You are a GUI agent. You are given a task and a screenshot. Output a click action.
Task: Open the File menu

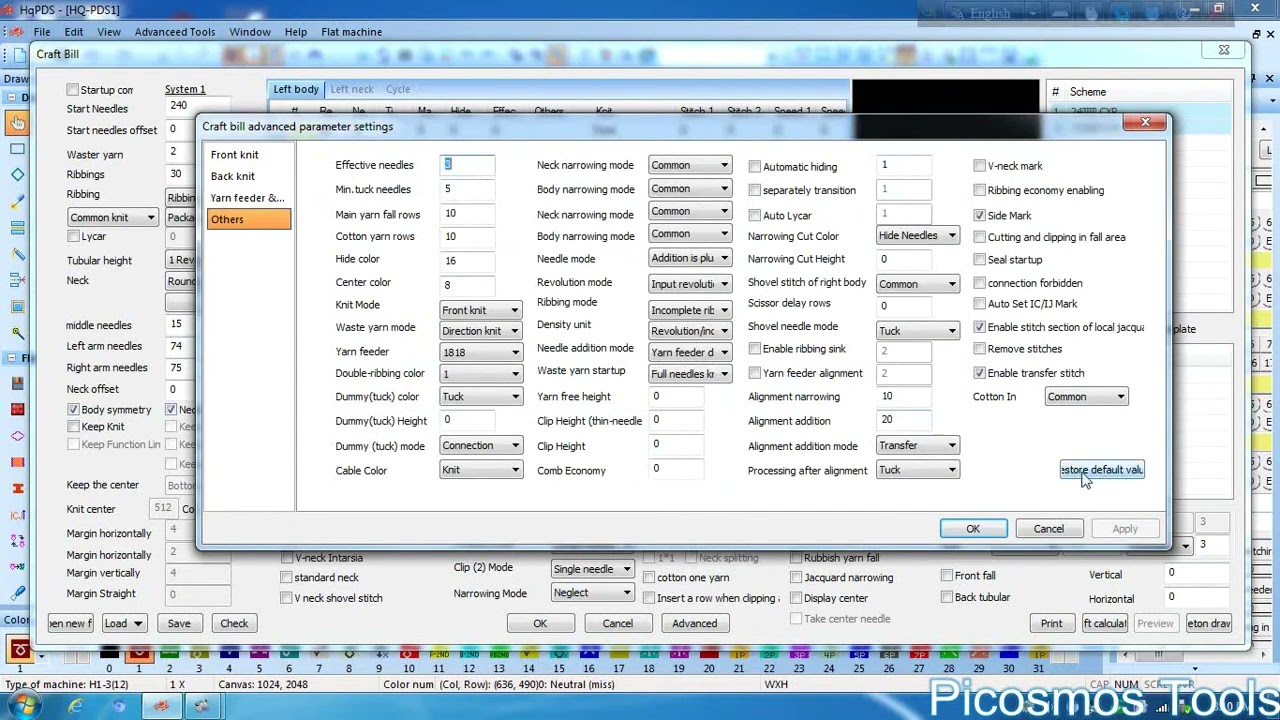click(x=42, y=32)
